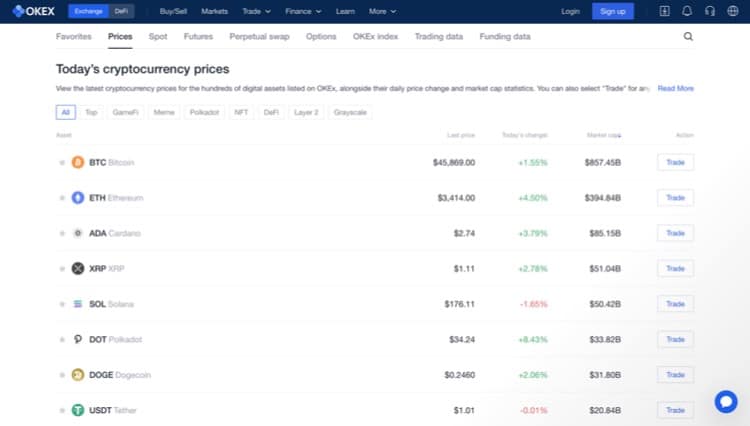750x426 pixels.
Task: Open the blue chat bubble widget
Action: [725, 401]
